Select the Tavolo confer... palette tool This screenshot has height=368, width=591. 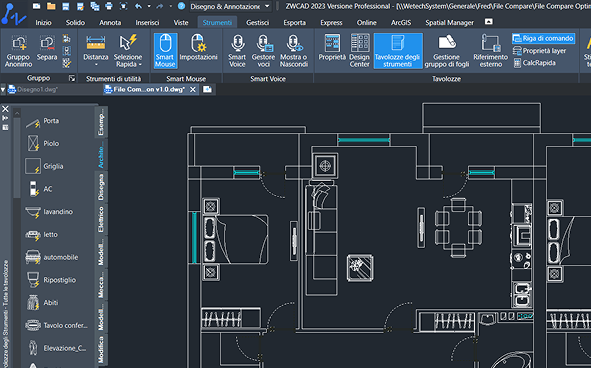coord(56,325)
